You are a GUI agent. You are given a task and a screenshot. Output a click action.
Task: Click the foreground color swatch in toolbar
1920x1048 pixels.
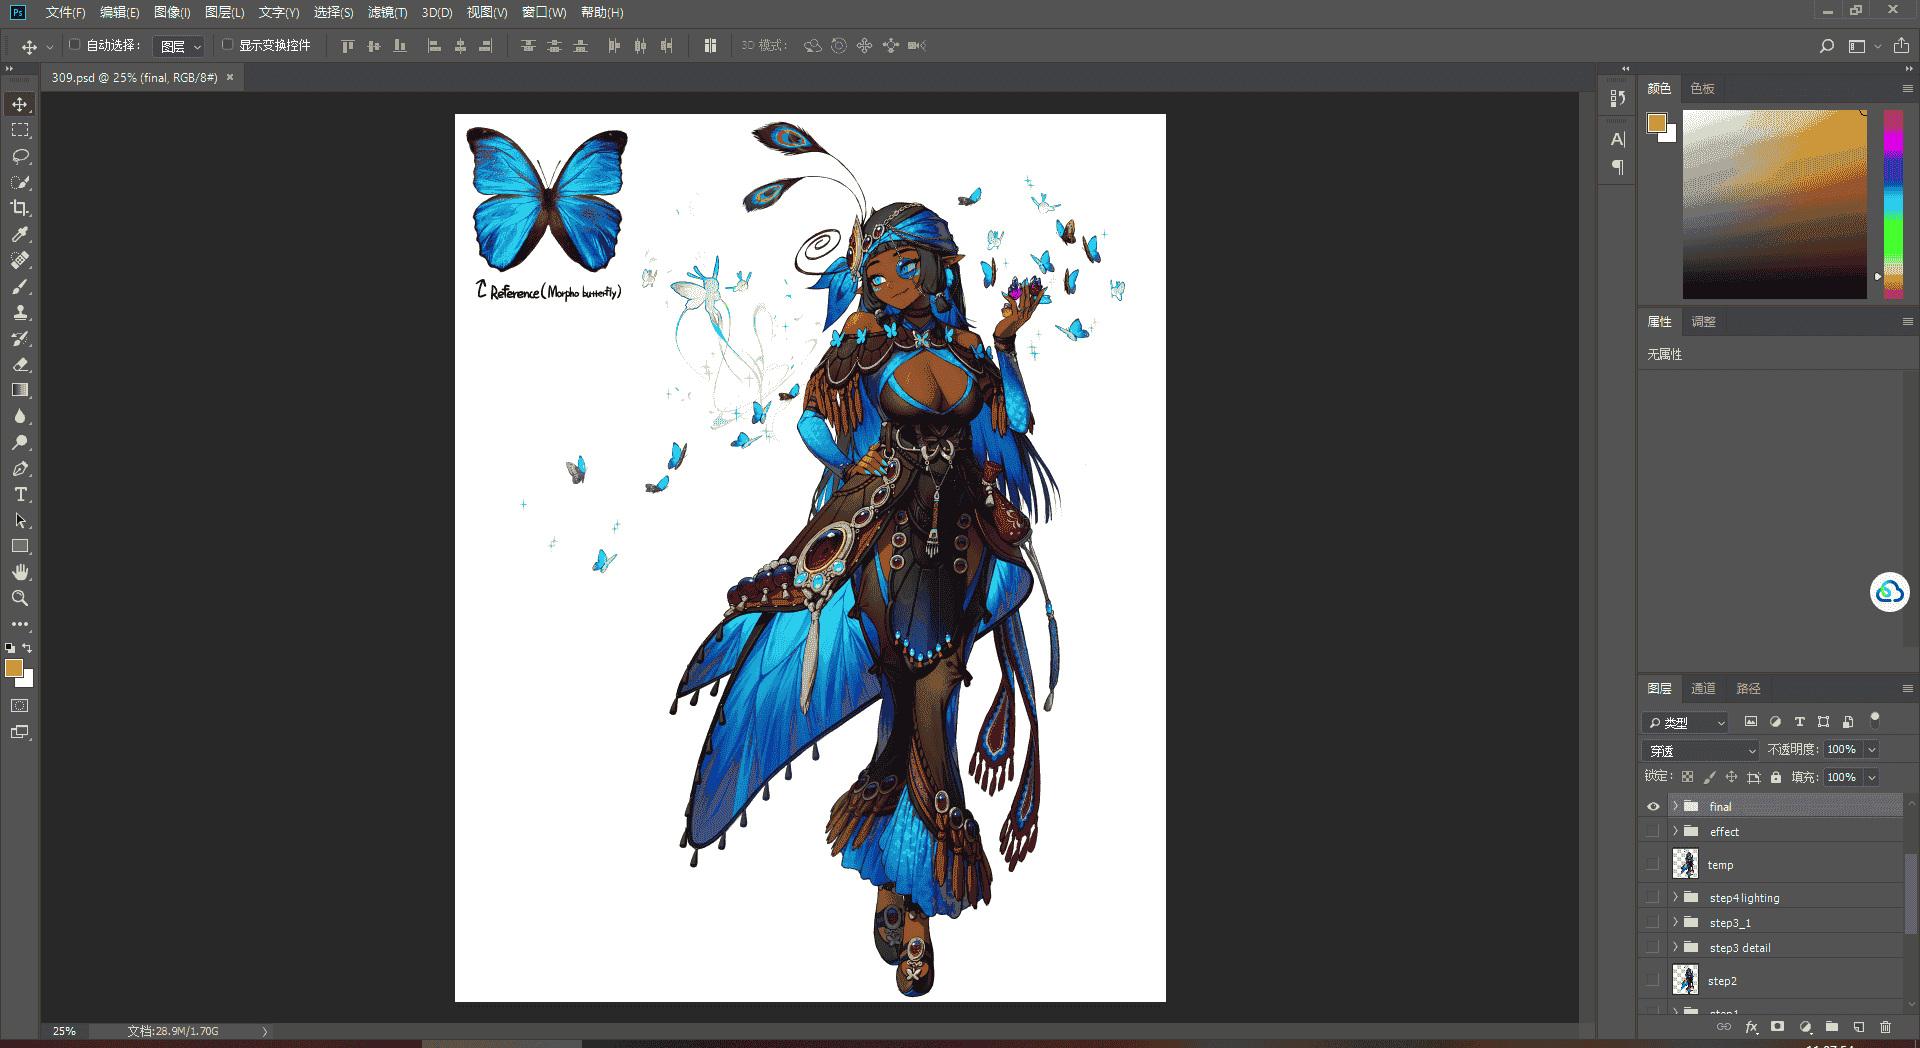14,668
